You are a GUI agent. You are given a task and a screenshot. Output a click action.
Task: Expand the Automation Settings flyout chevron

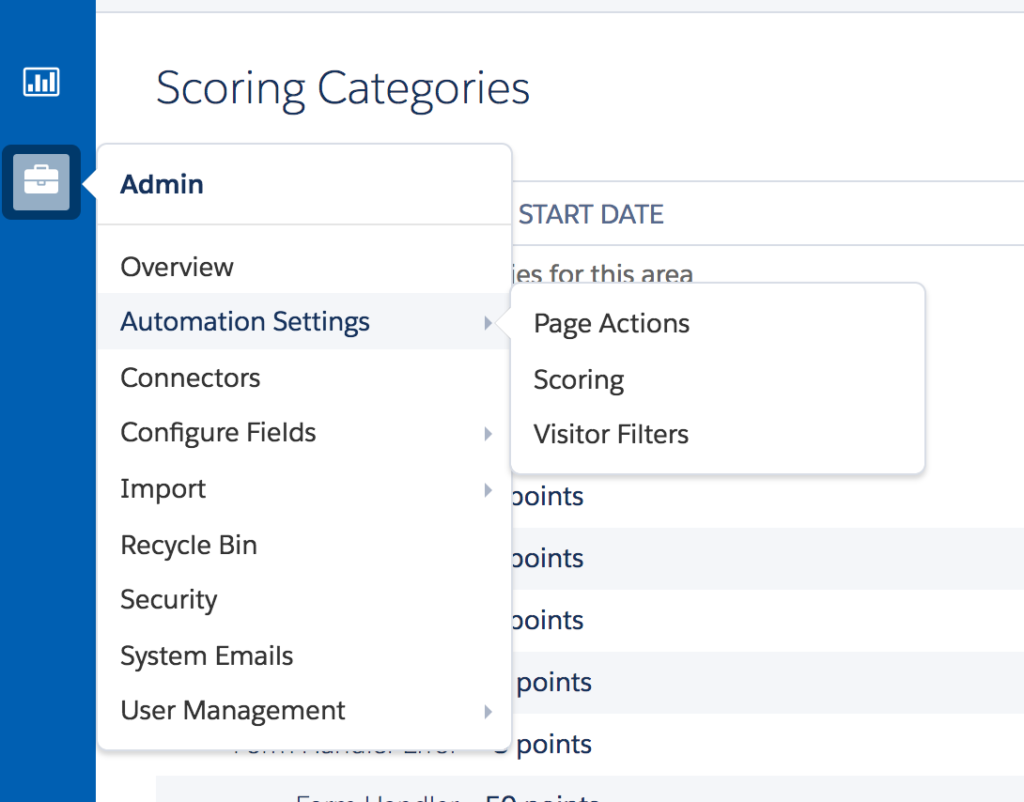(x=489, y=323)
